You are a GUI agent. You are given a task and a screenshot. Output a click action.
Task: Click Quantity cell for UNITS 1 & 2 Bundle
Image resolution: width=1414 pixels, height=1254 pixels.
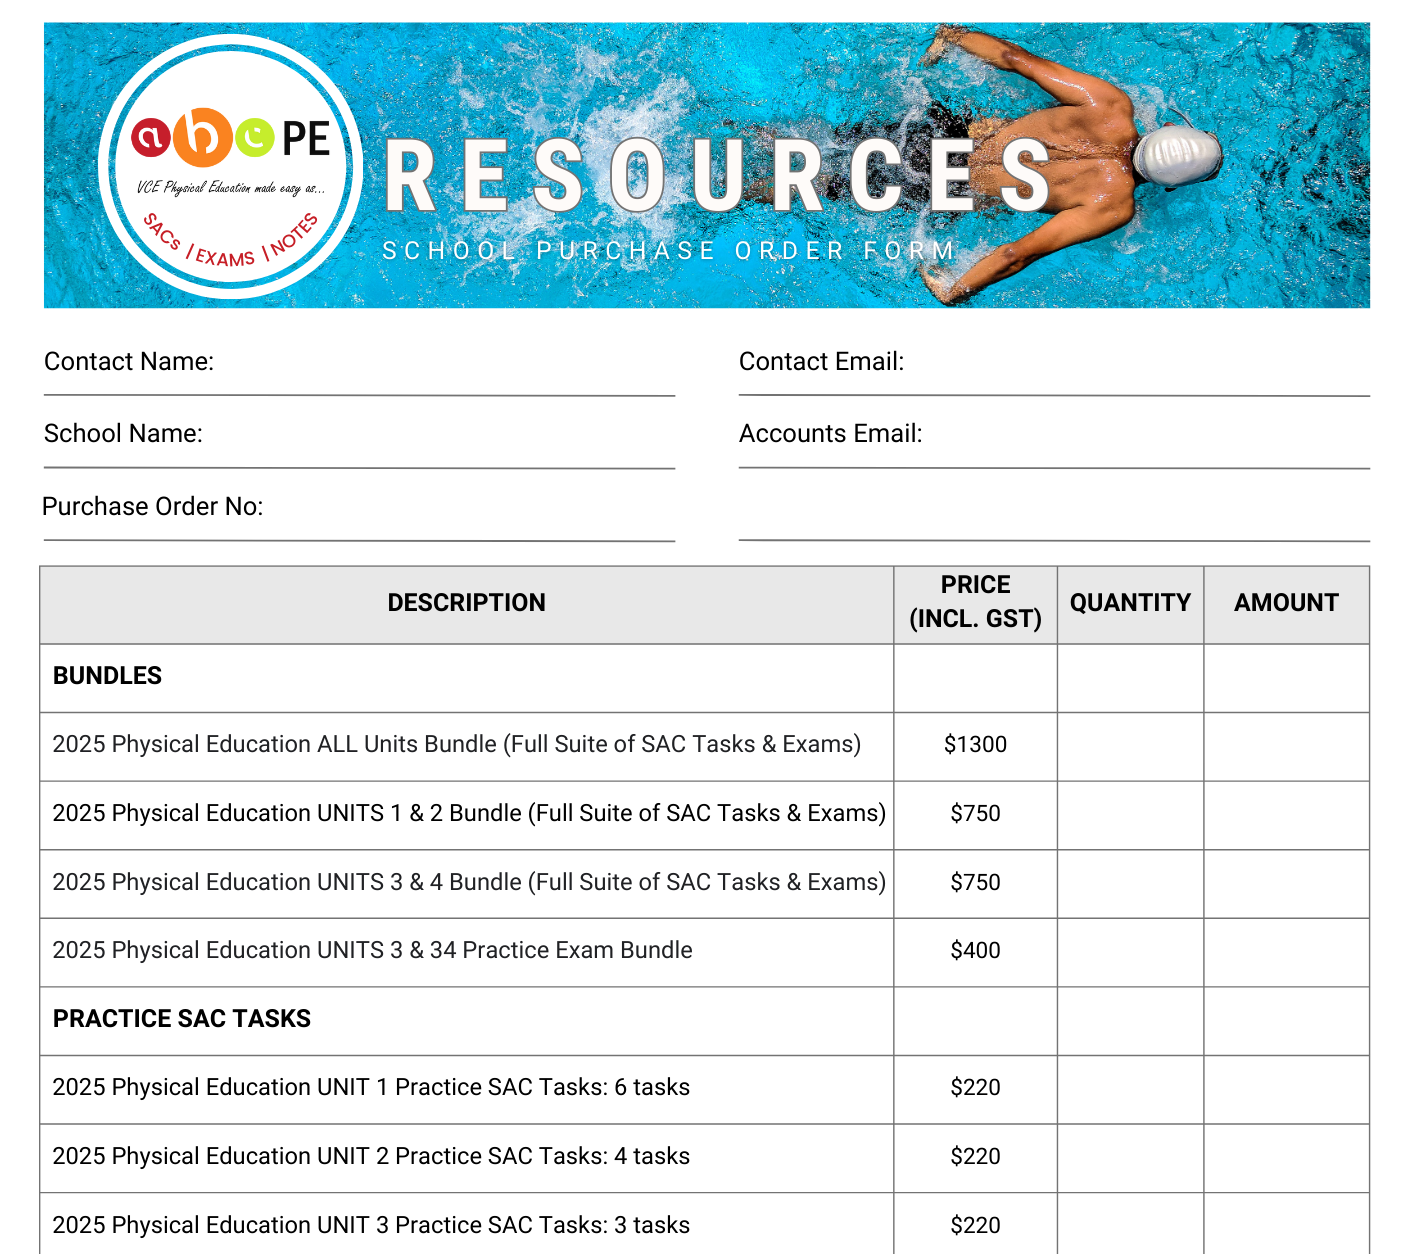[x=1130, y=815]
